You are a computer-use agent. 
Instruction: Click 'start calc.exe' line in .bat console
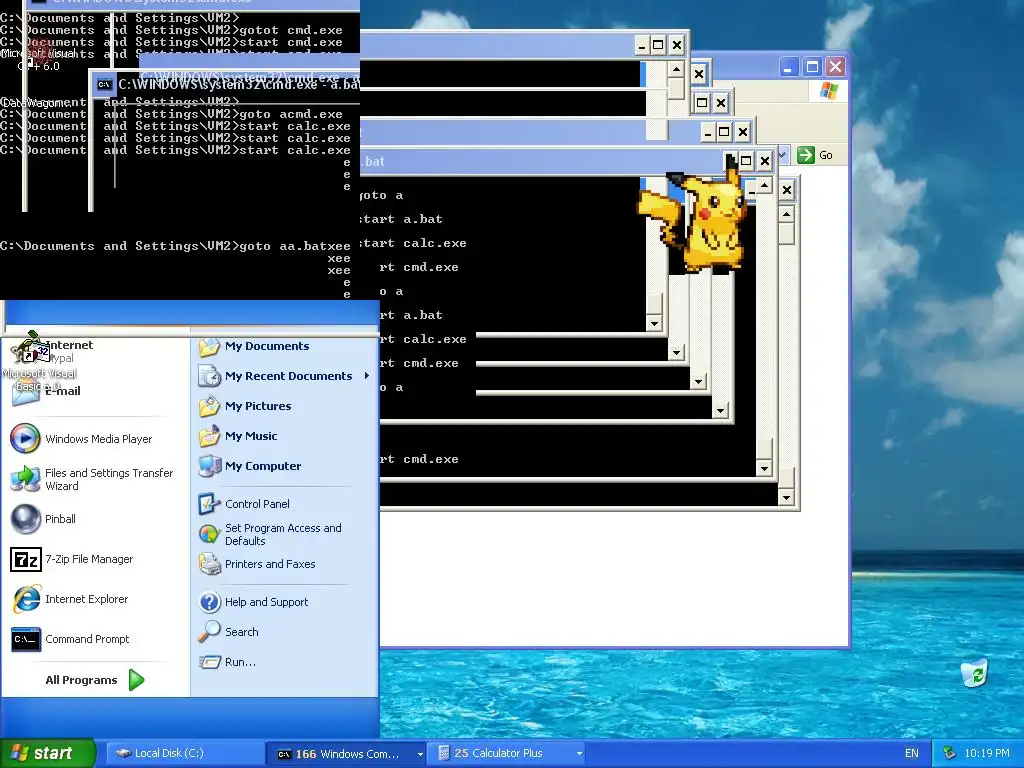(x=413, y=243)
